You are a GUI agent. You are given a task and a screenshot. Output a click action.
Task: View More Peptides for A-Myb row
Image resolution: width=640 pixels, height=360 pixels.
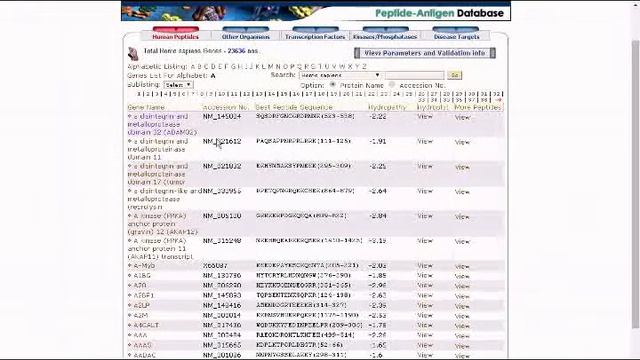(x=462, y=267)
